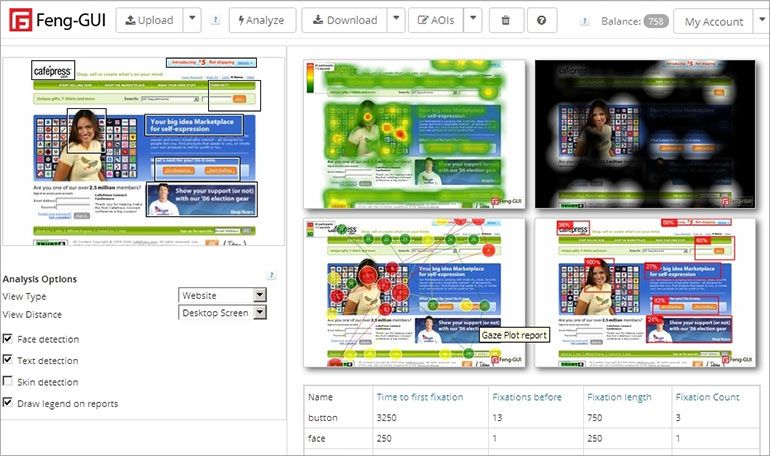Expand the arrow next to Upload

(x=192, y=20)
